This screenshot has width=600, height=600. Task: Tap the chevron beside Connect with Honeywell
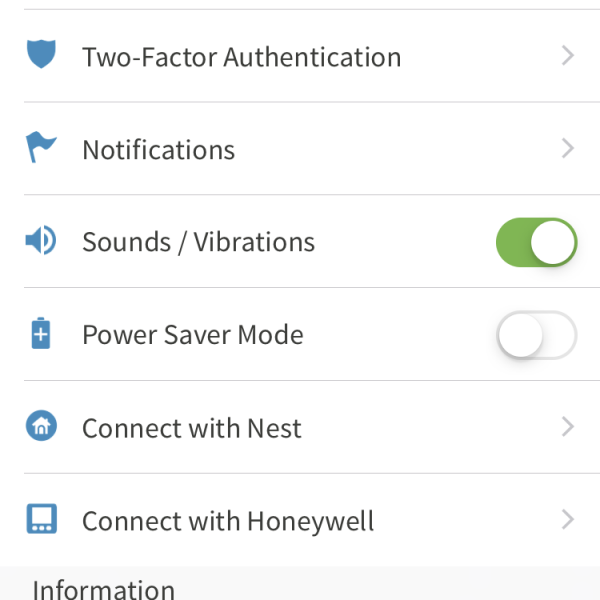(567, 520)
